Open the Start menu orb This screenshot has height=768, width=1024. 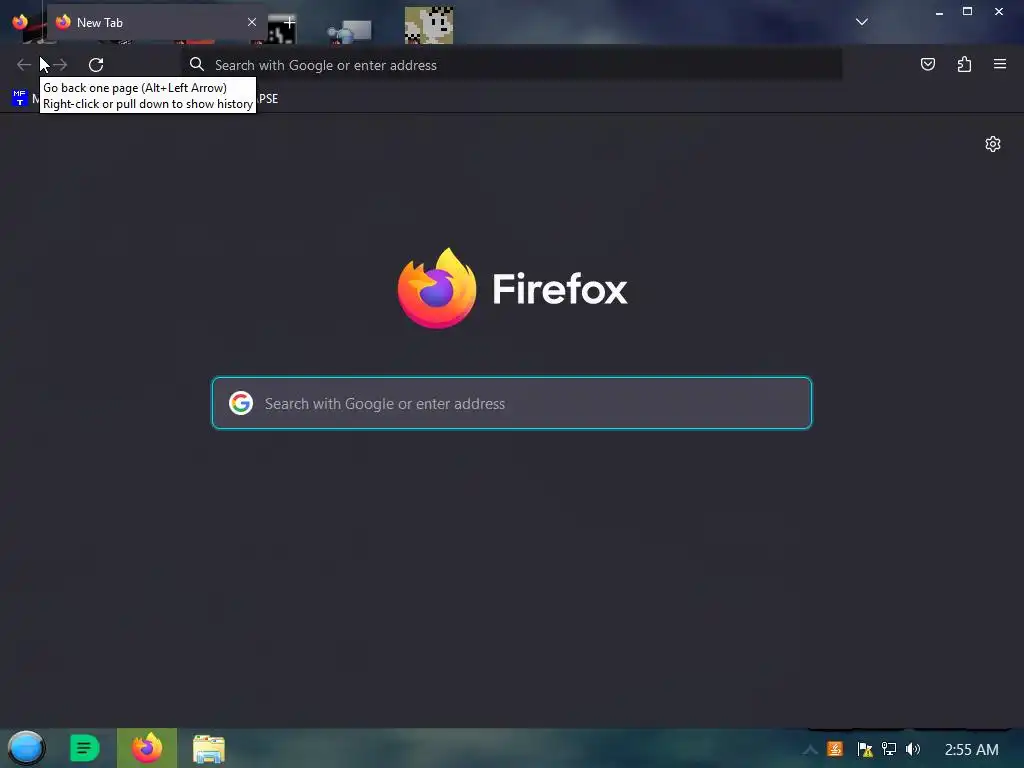tap(26, 748)
